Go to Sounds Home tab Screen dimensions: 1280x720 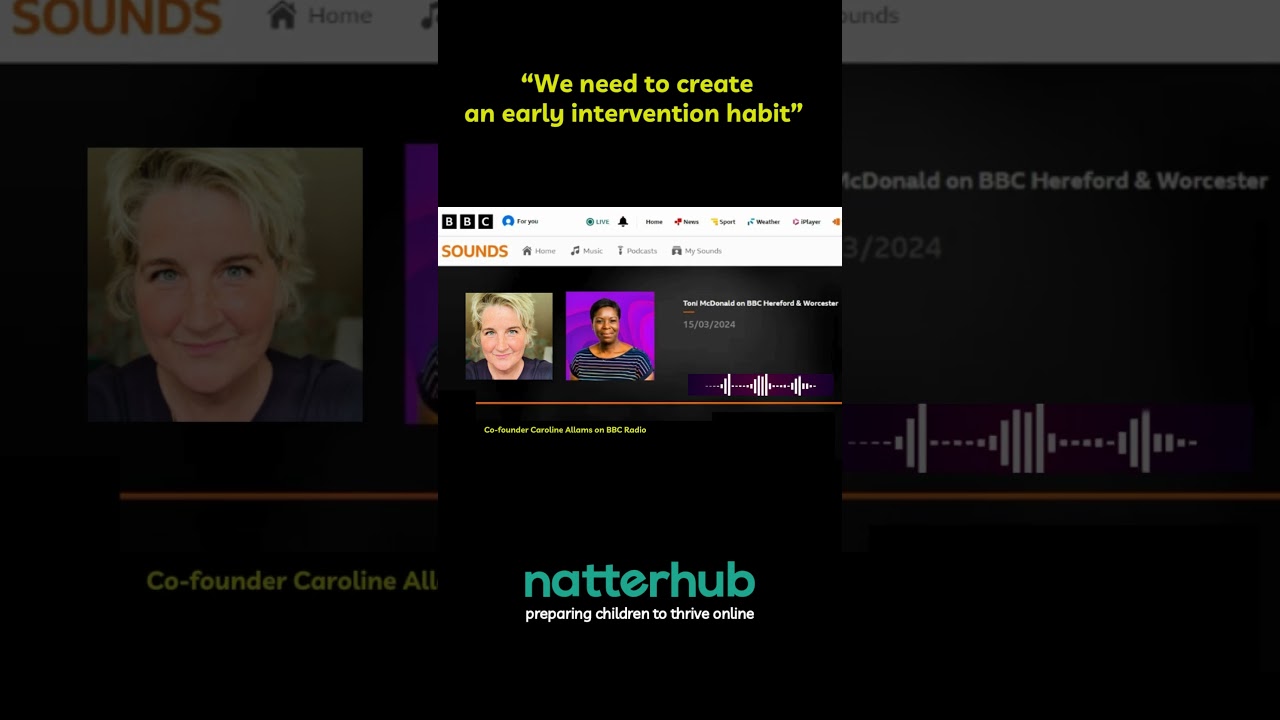[x=539, y=251]
